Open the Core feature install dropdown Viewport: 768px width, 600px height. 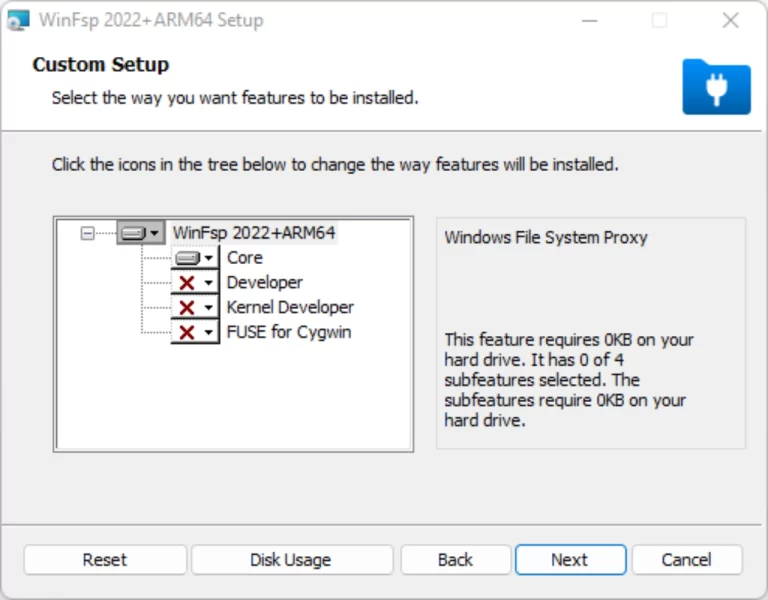pyautogui.click(x=195, y=258)
